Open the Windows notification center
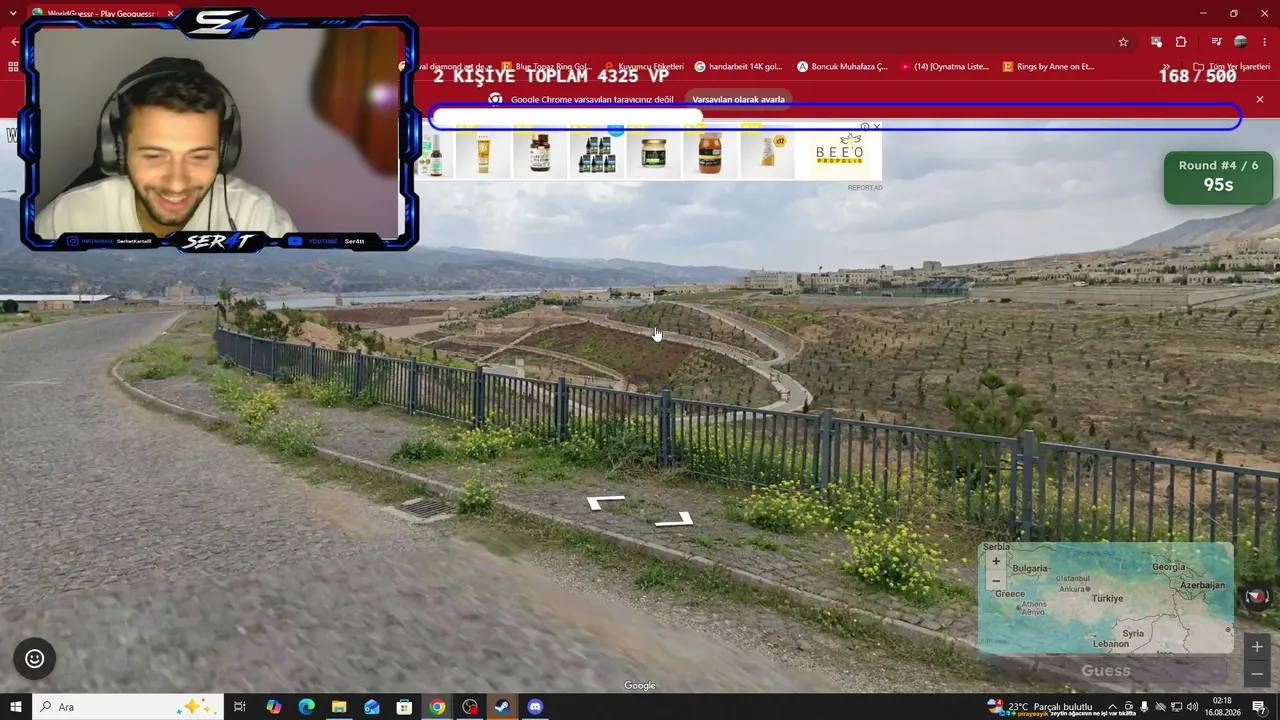The height and width of the screenshot is (720, 1280). (1259, 707)
